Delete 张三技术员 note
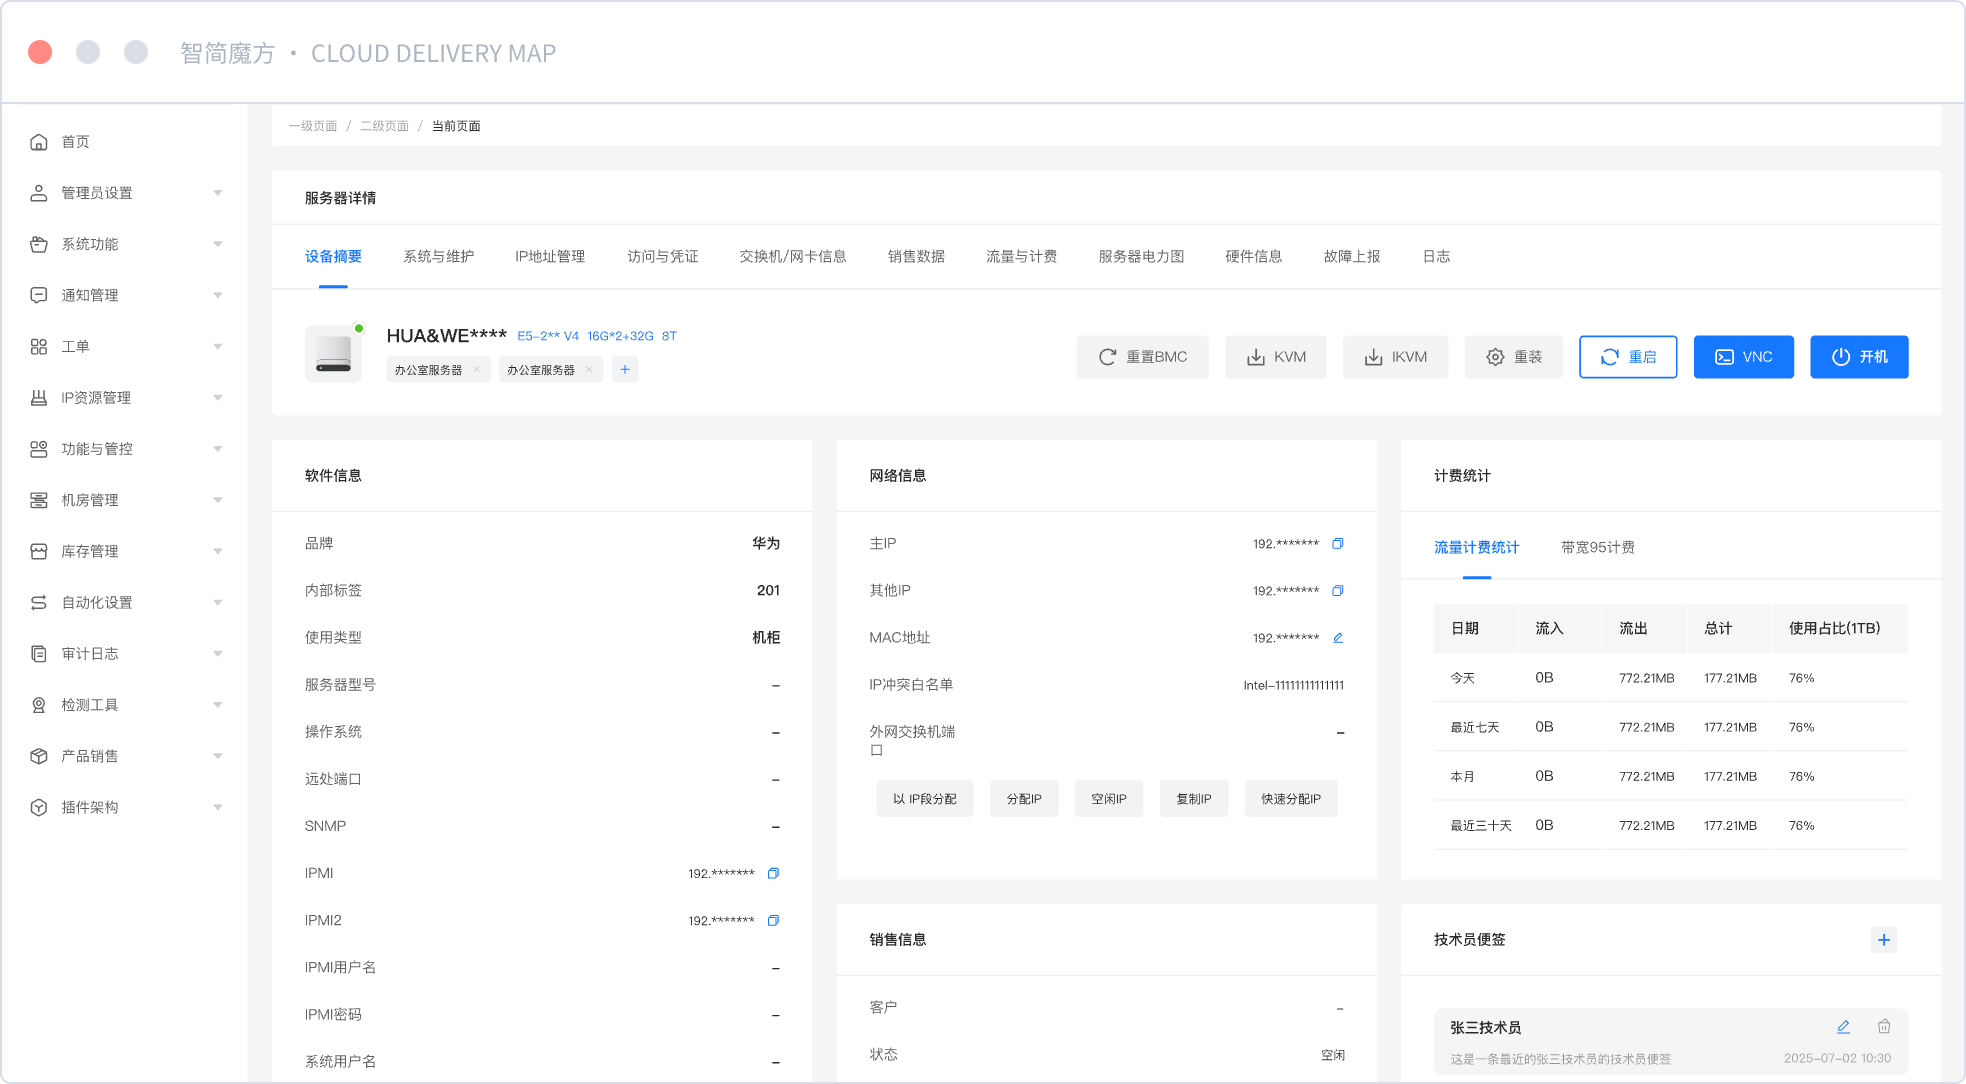This screenshot has height=1084, width=1966. pyautogui.click(x=1884, y=1027)
